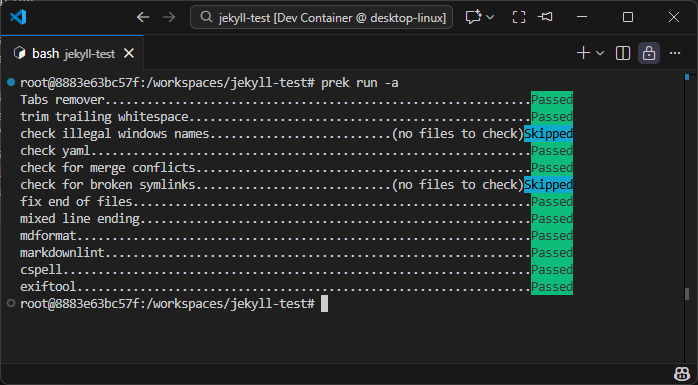
Task: Open the Copilot chat icon in title bar
Action: click(x=474, y=17)
